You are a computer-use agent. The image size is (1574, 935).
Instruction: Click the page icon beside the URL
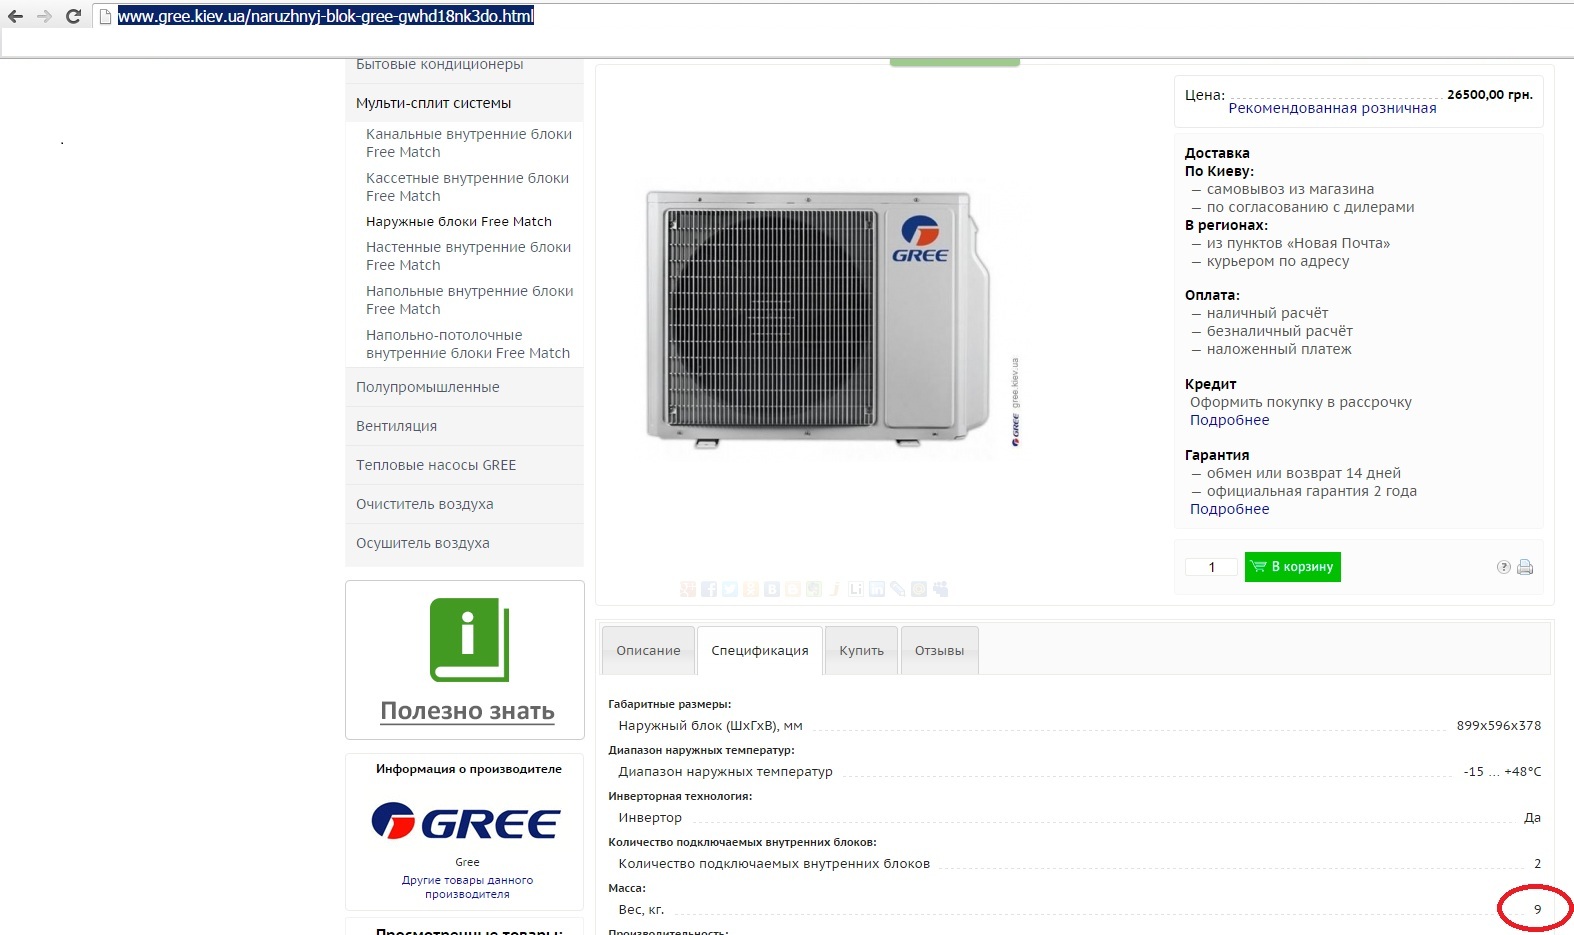tap(105, 16)
